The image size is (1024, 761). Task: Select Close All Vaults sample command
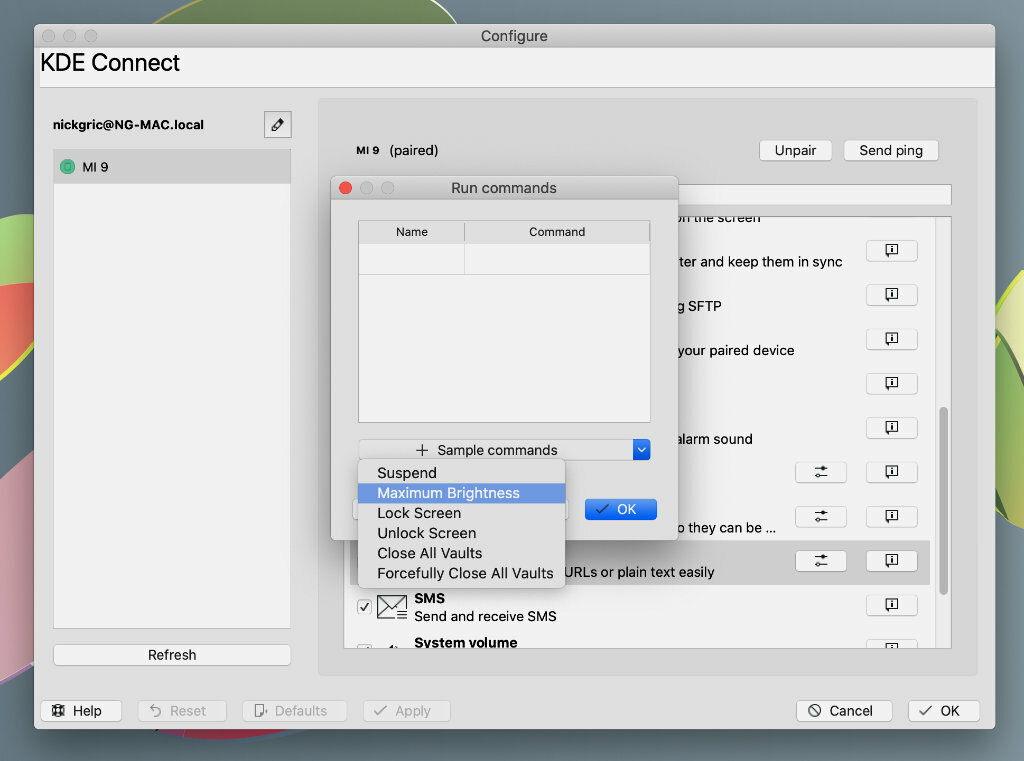tap(461, 553)
